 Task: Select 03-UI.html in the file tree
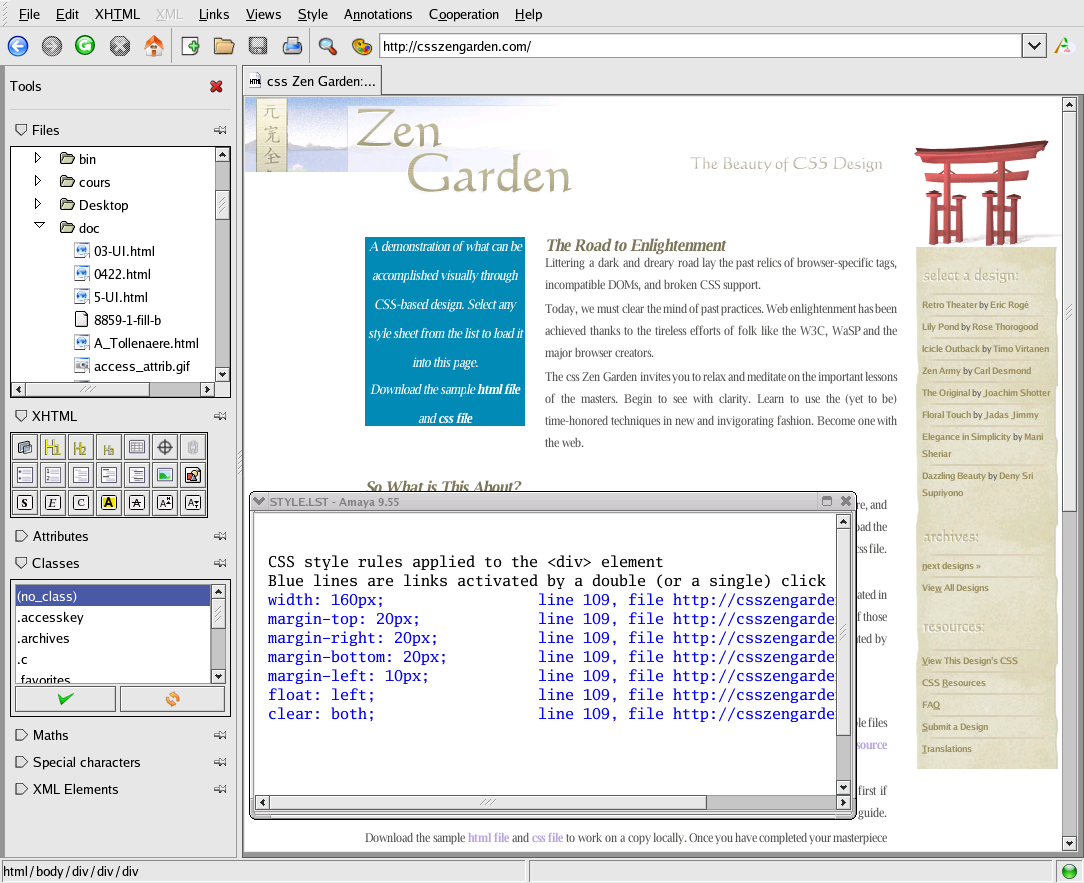(124, 251)
